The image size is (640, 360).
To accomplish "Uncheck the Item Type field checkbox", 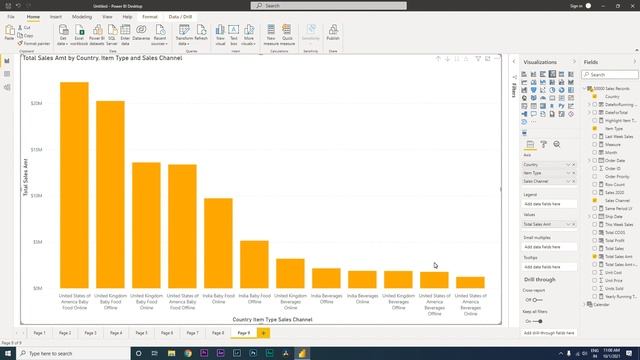I will pyautogui.click(x=595, y=128).
